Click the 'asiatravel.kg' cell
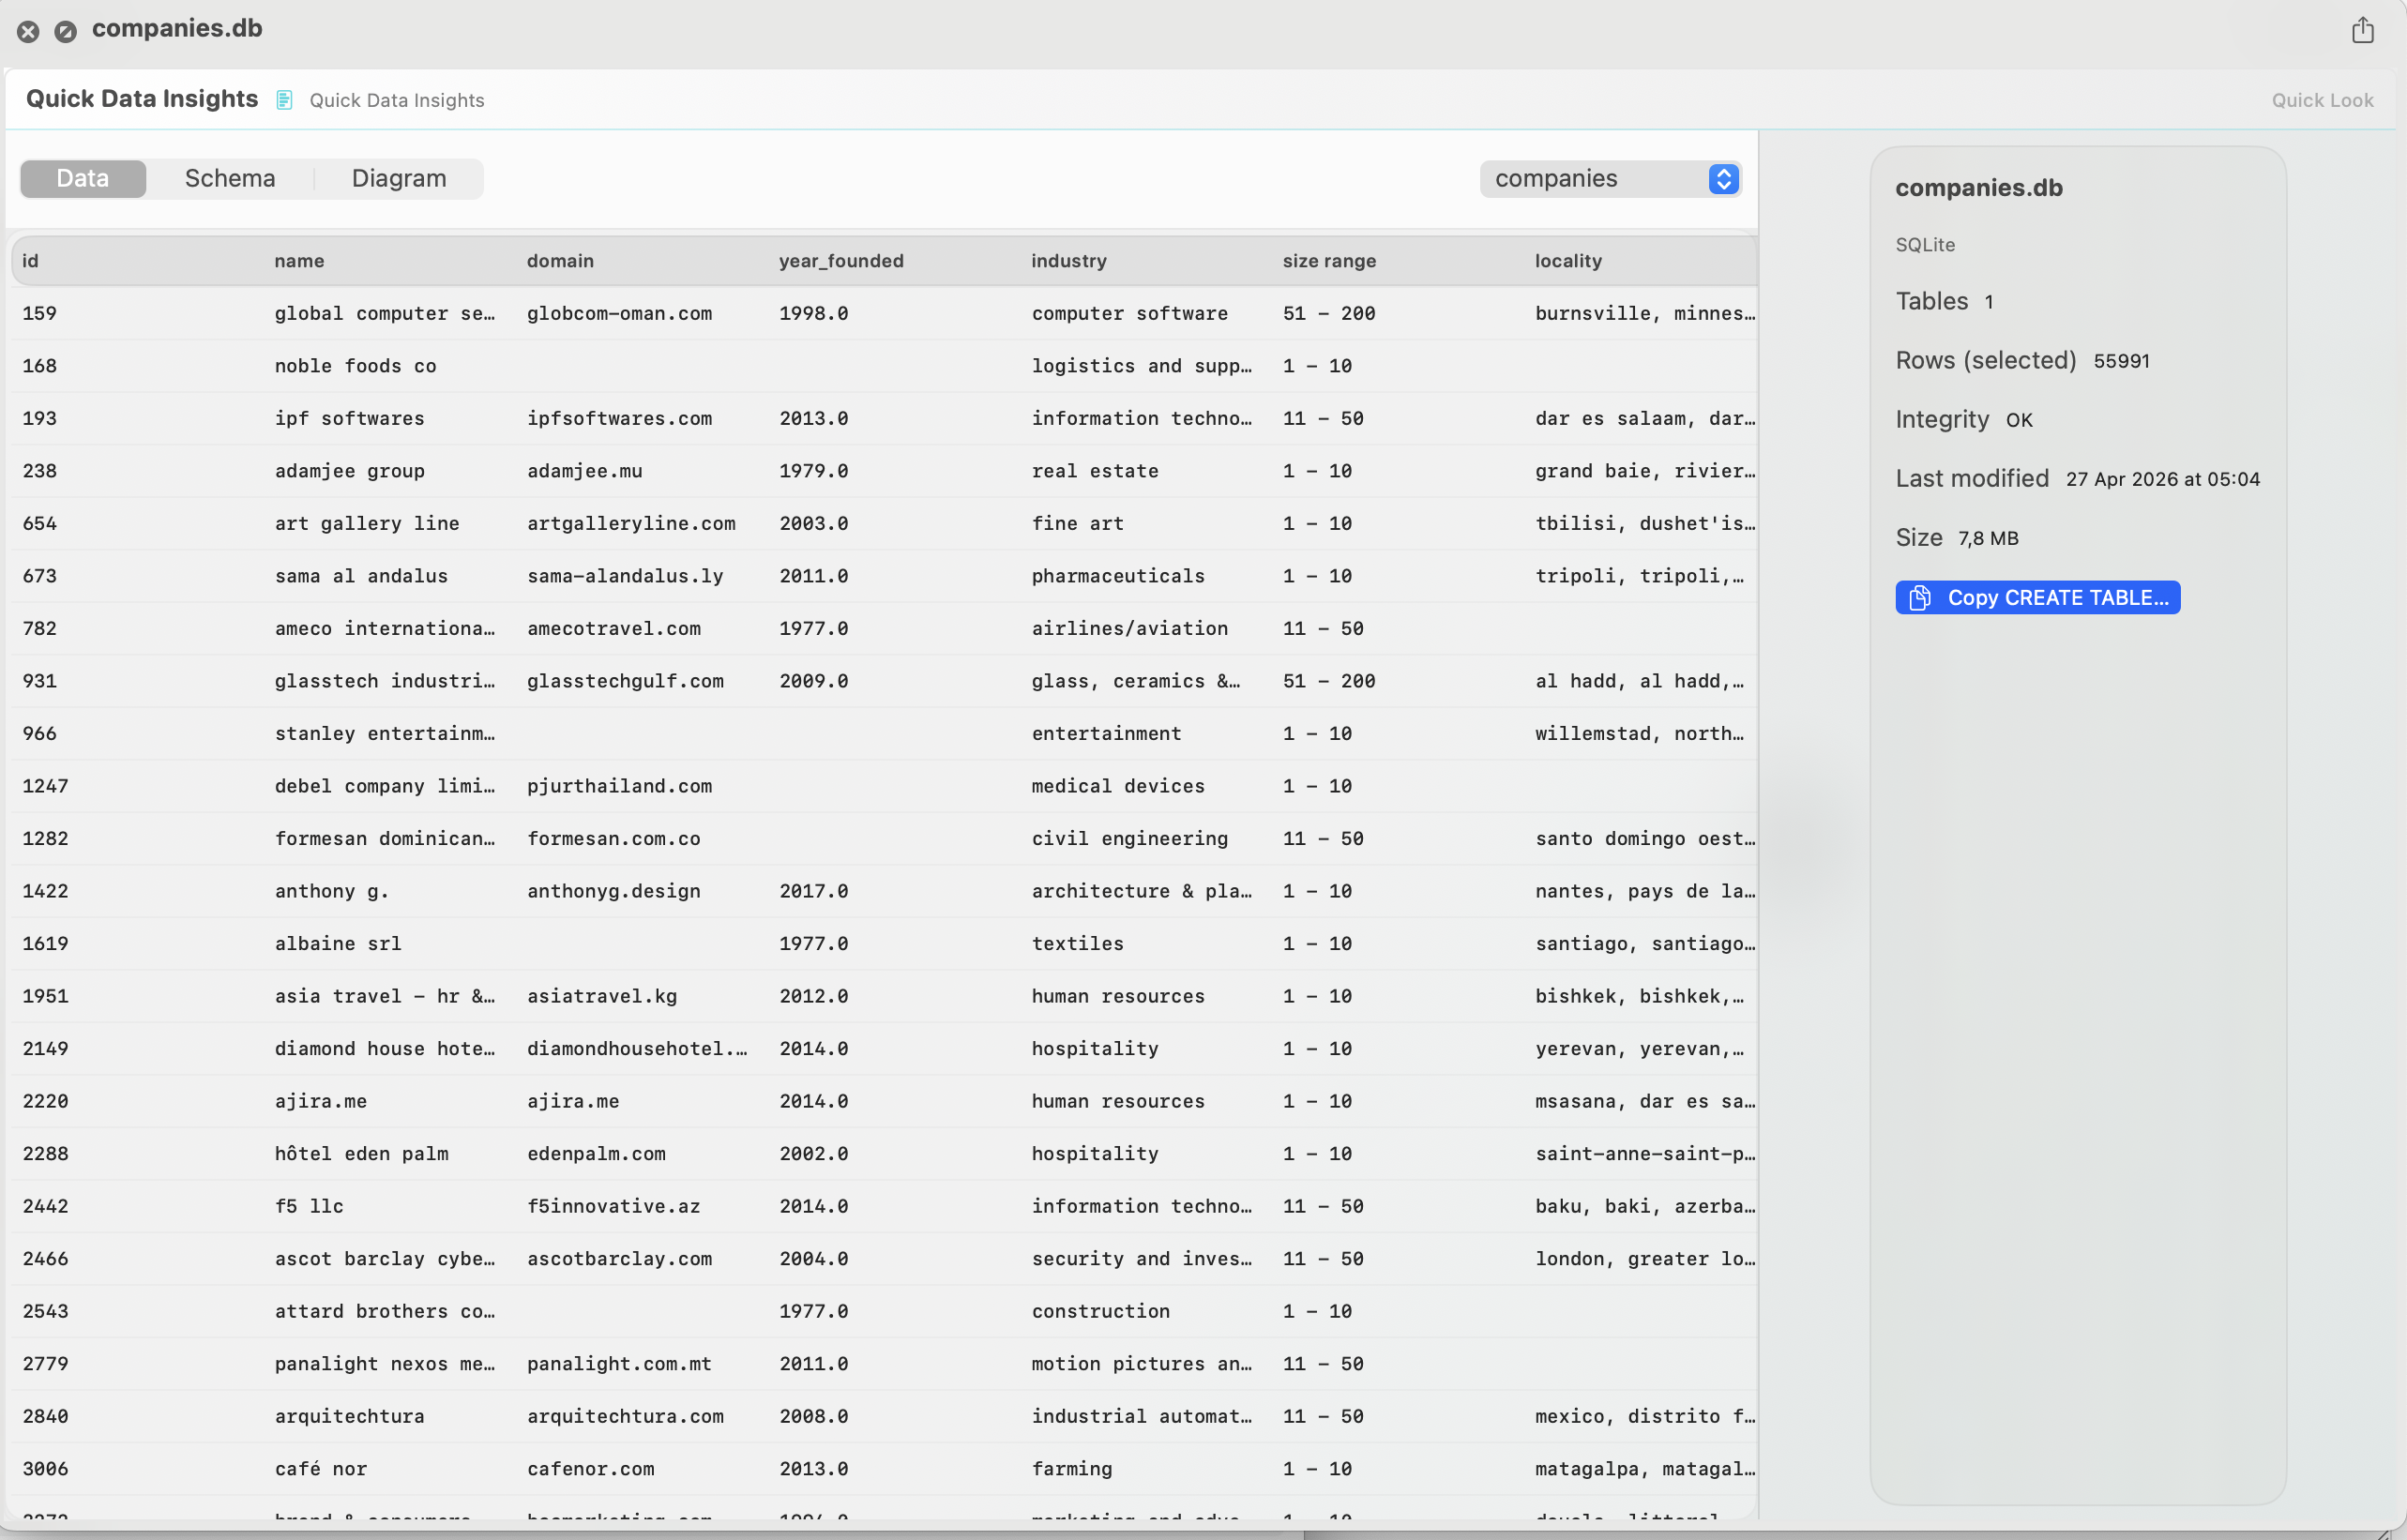This screenshot has height=1540, width=2407. click(602, 996)
